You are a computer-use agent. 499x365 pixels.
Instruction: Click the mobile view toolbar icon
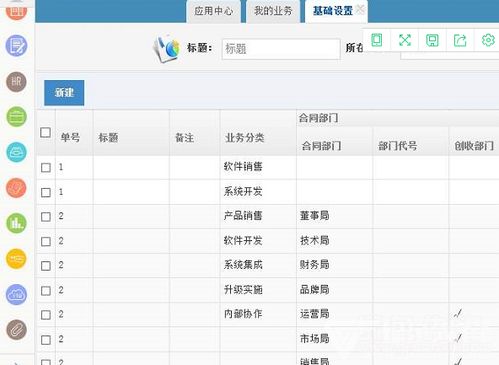(377, 40)
